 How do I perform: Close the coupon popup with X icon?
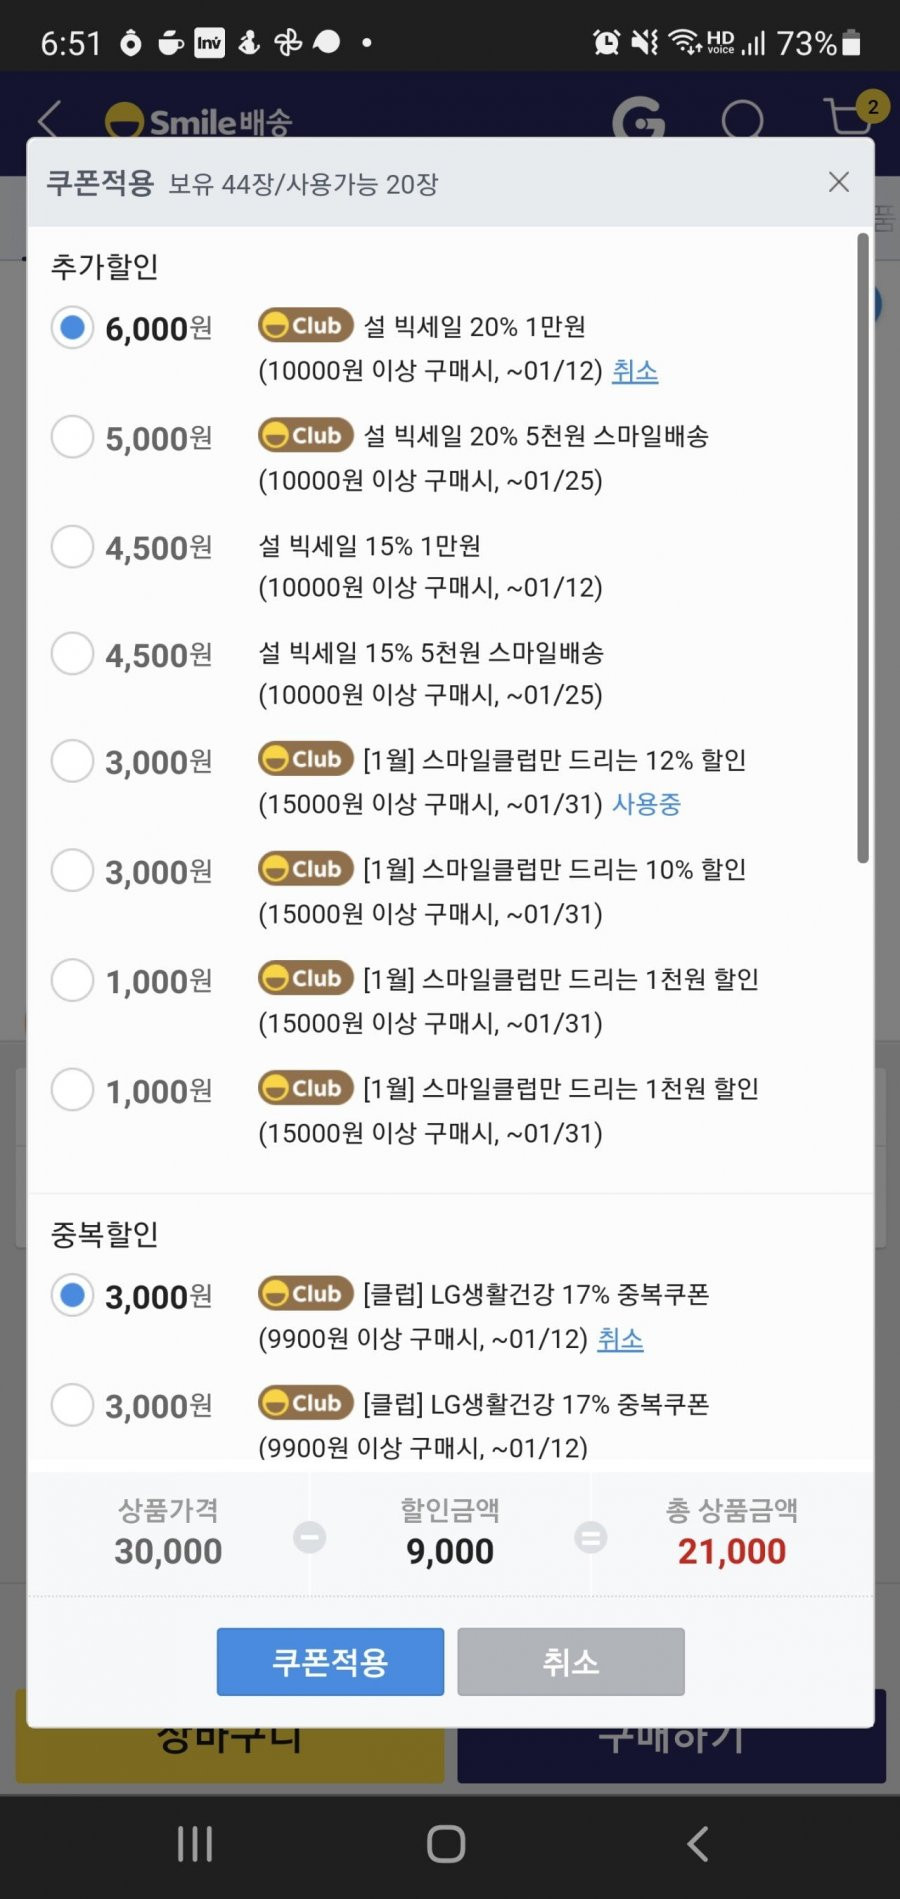pyautogui.click(x=839, y=182)
